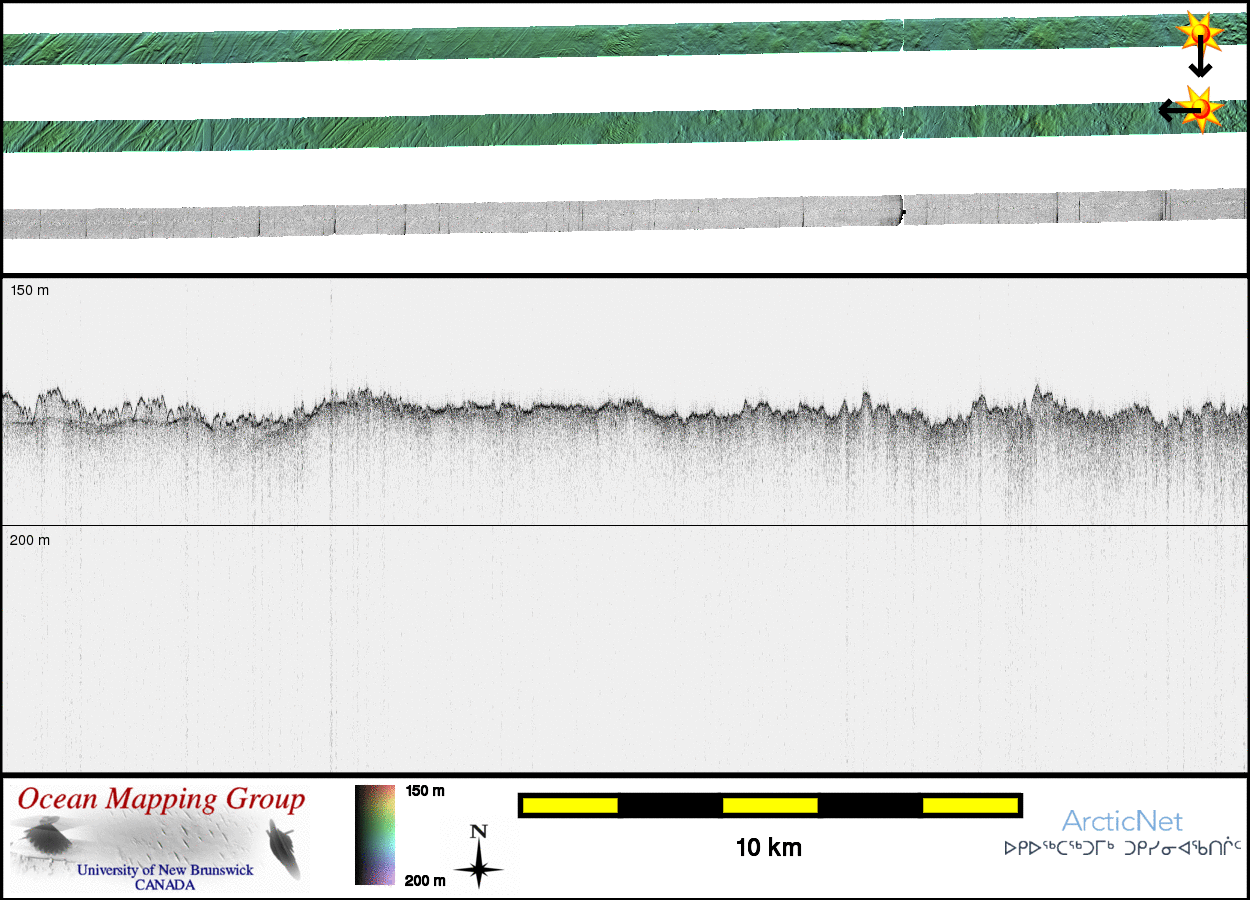Click the upper starburst marker on top strip
Viewport: 1250px width, 900px height.
pos(1200,32)
